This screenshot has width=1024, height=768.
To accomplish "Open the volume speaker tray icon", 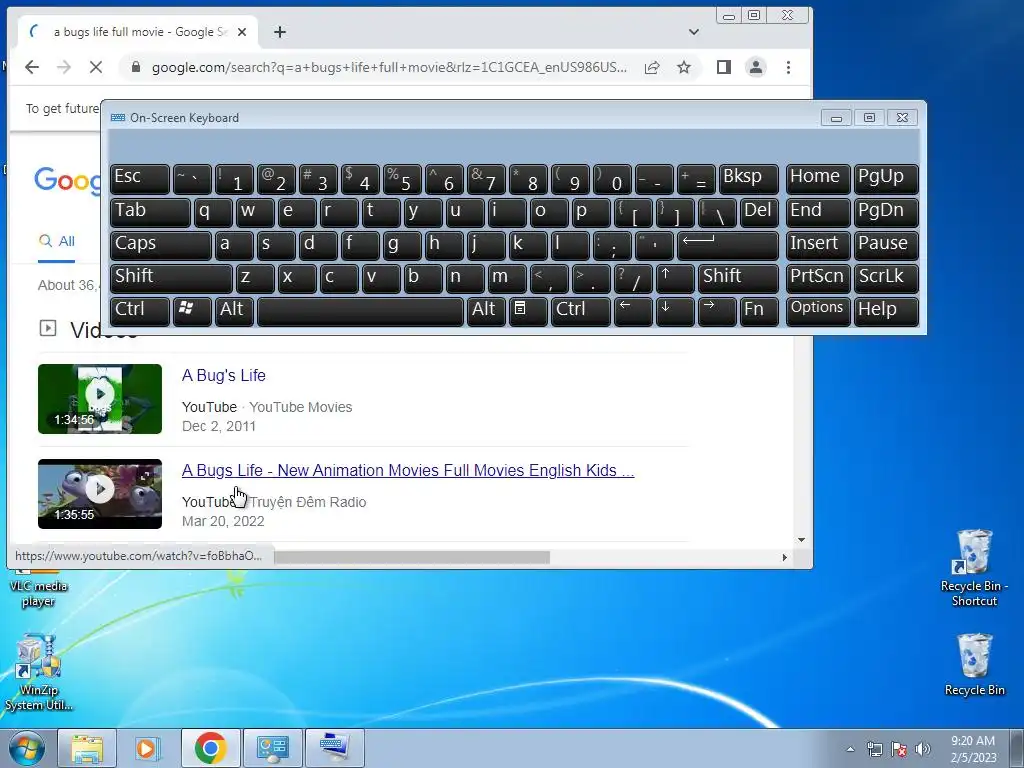I will 923,749.
